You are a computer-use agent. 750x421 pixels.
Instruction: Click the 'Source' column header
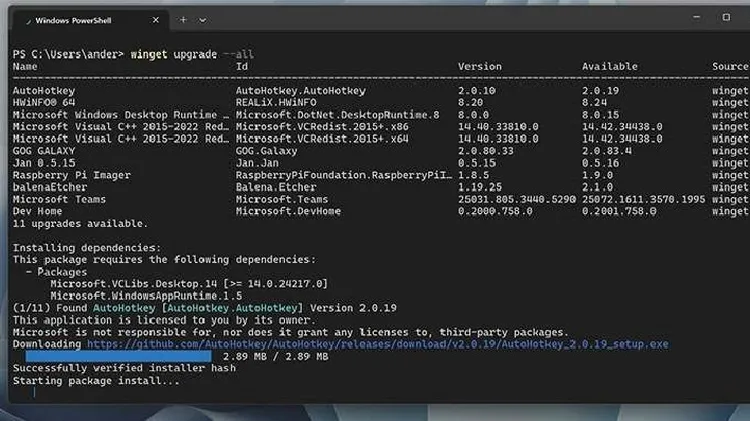tap(730, 66)
